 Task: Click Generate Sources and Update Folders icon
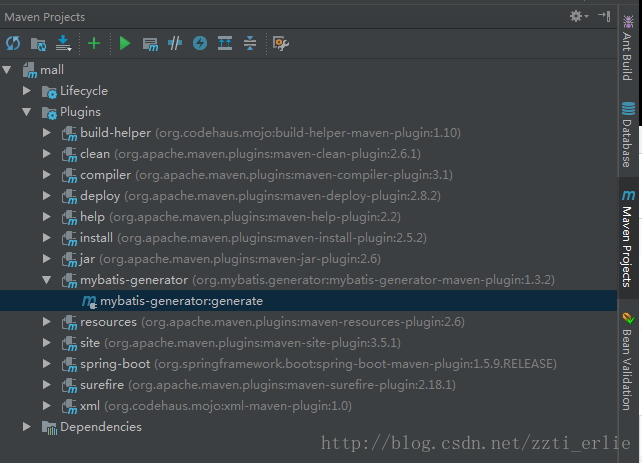[x=38, y=43]
